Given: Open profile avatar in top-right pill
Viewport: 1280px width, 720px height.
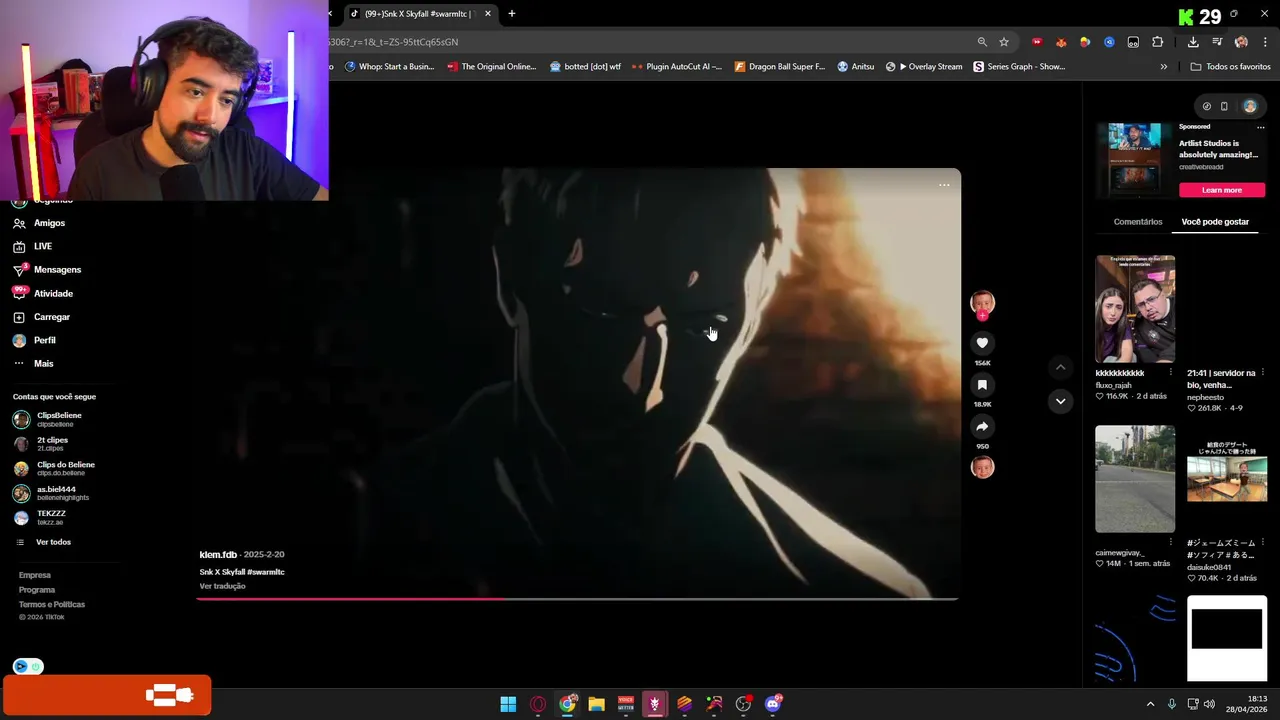Looking at the screenshot, I should click(x=1250, y=106).
